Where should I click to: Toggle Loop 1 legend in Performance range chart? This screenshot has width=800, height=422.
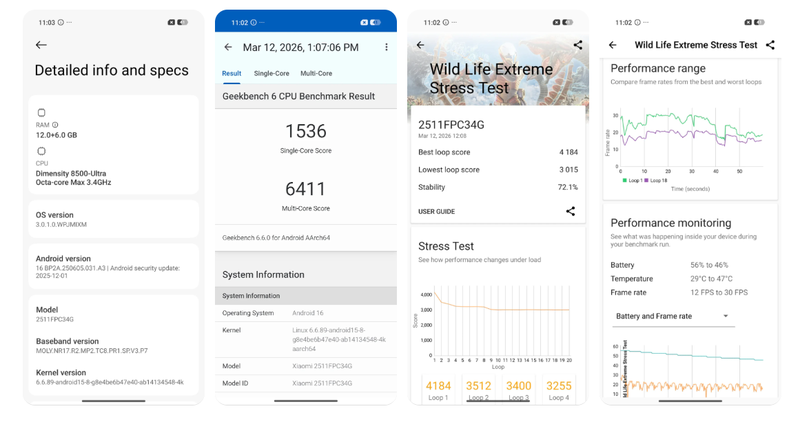pyautogui.click(x=630, y=180)
